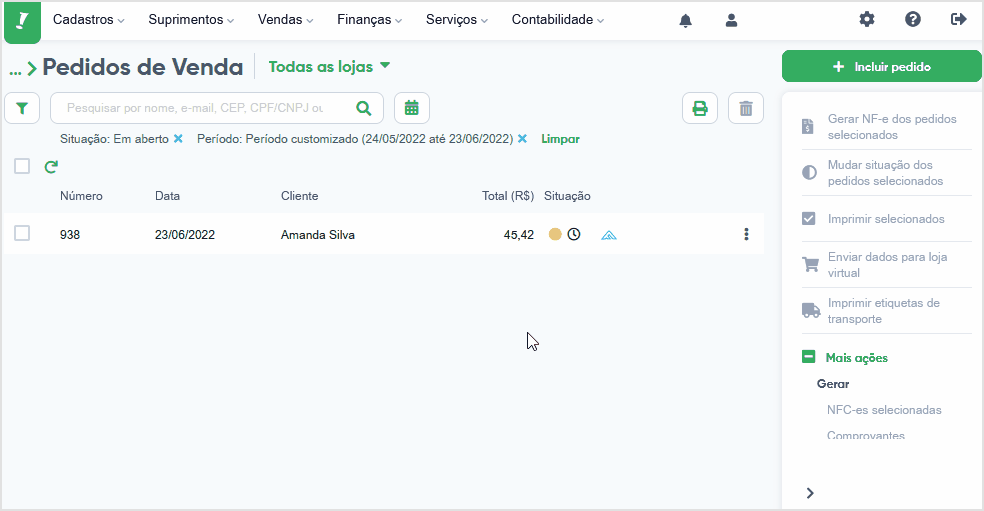This screenshot has height=511, width=984.
Task: Open the calendar date picker icon
Action: point(412,108)
